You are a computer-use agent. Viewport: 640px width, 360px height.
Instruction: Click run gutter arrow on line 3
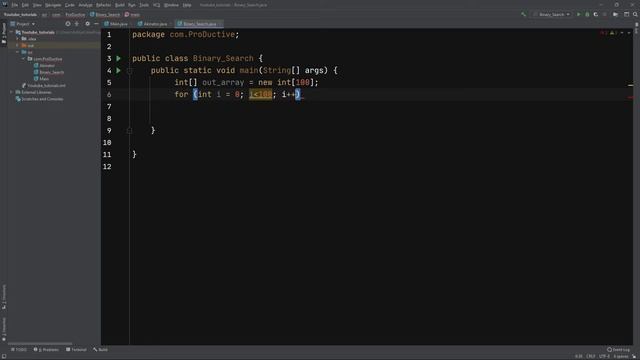119,58
